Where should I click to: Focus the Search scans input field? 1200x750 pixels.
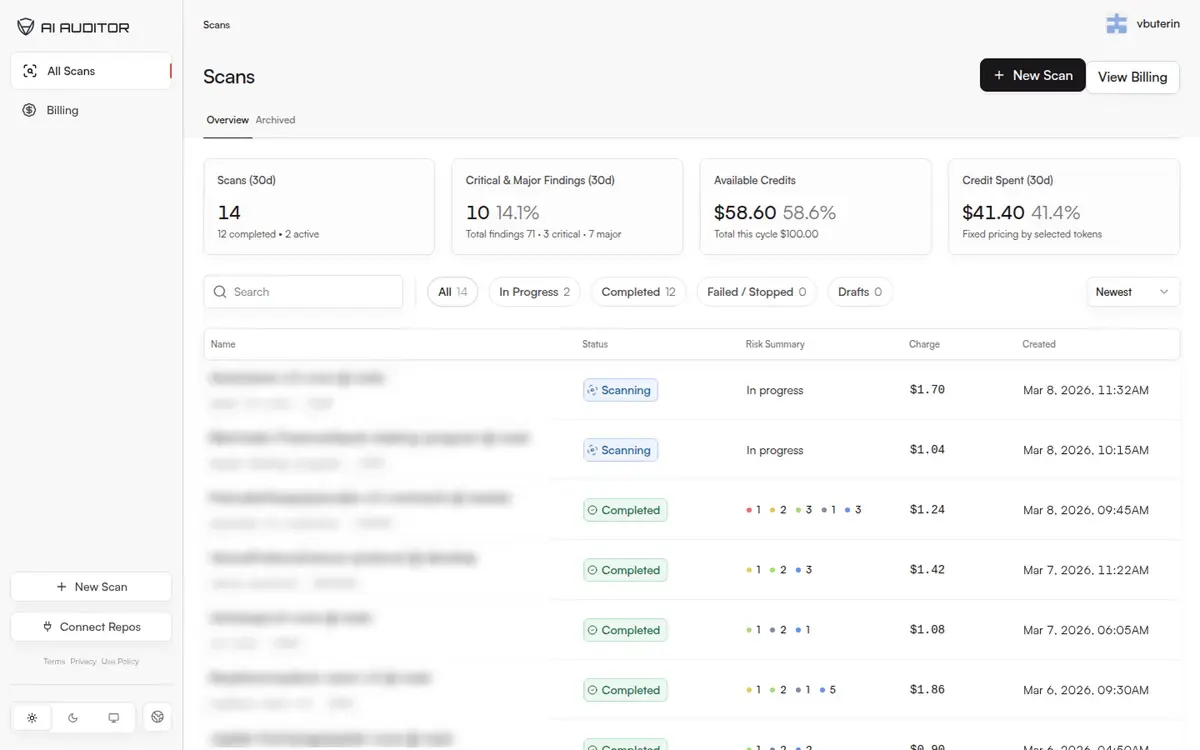(x=303, y=292)
